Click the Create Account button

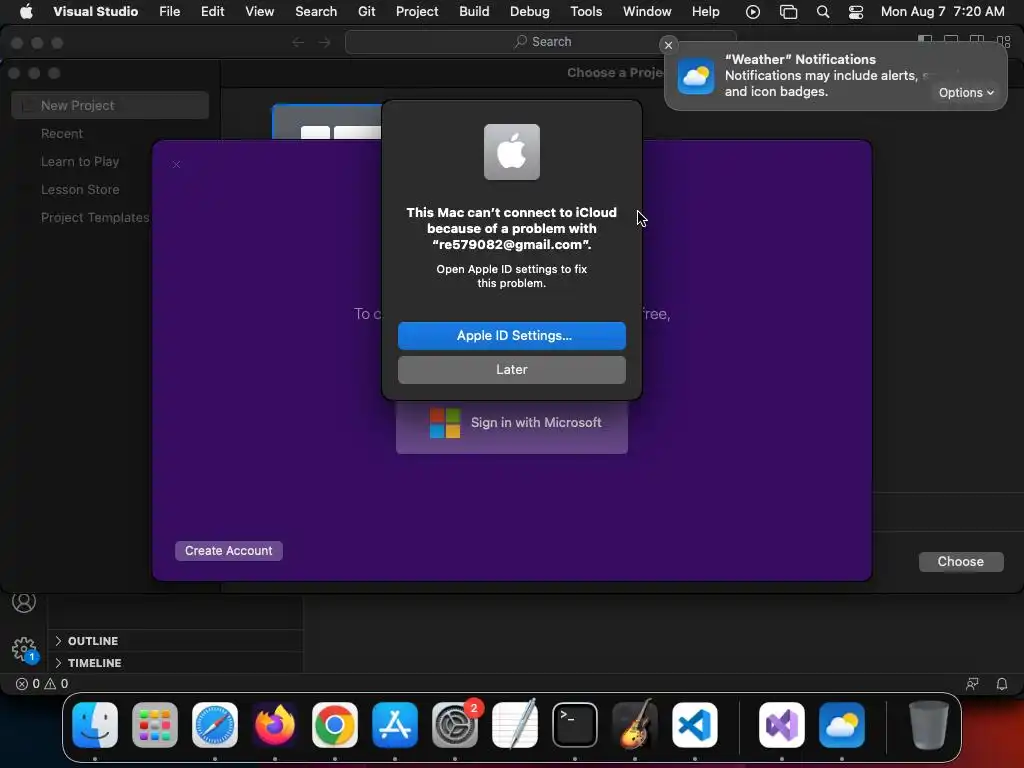pyautogui.click(x=229, y=551)
